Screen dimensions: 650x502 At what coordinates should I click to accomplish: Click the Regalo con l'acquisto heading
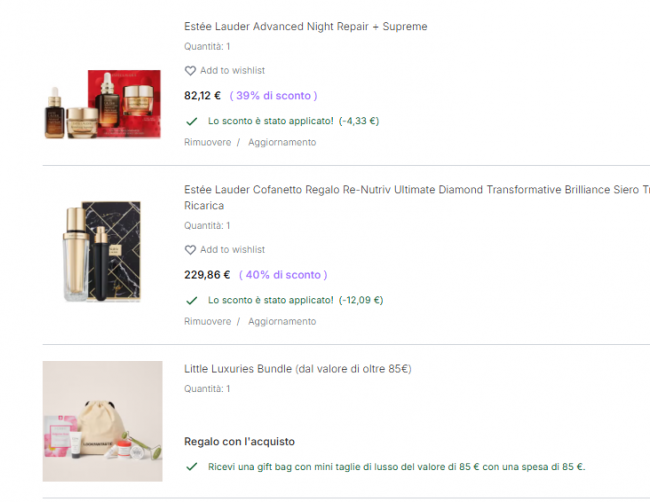pyautogui.click(x=239, y=441)
